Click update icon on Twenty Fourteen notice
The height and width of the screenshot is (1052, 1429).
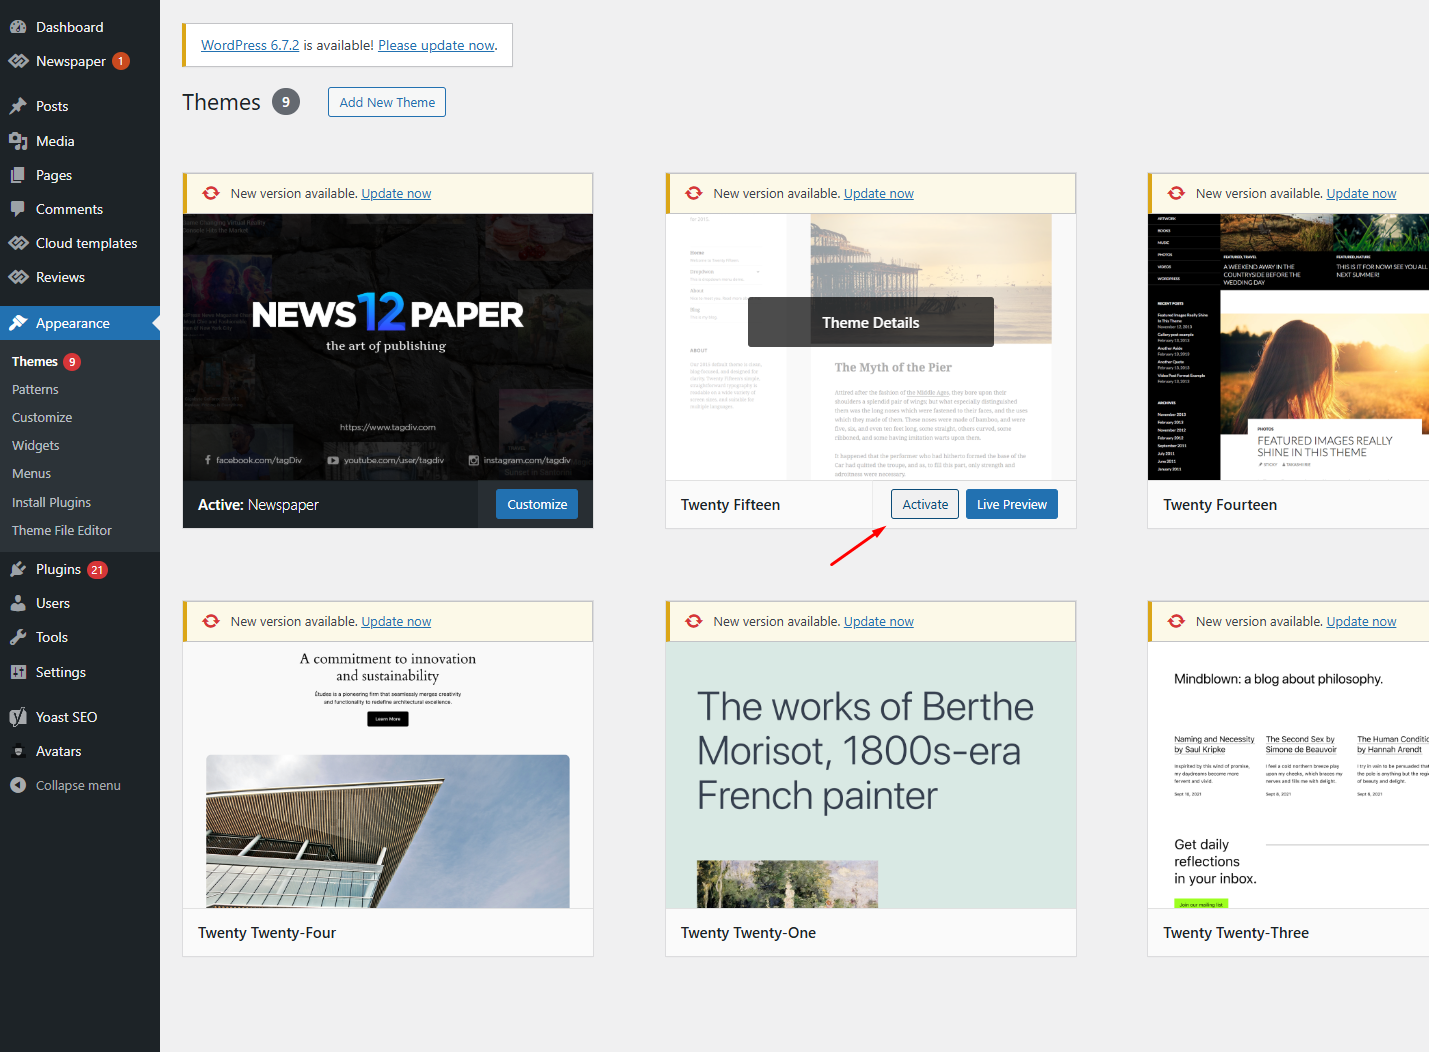(1176, 193)
